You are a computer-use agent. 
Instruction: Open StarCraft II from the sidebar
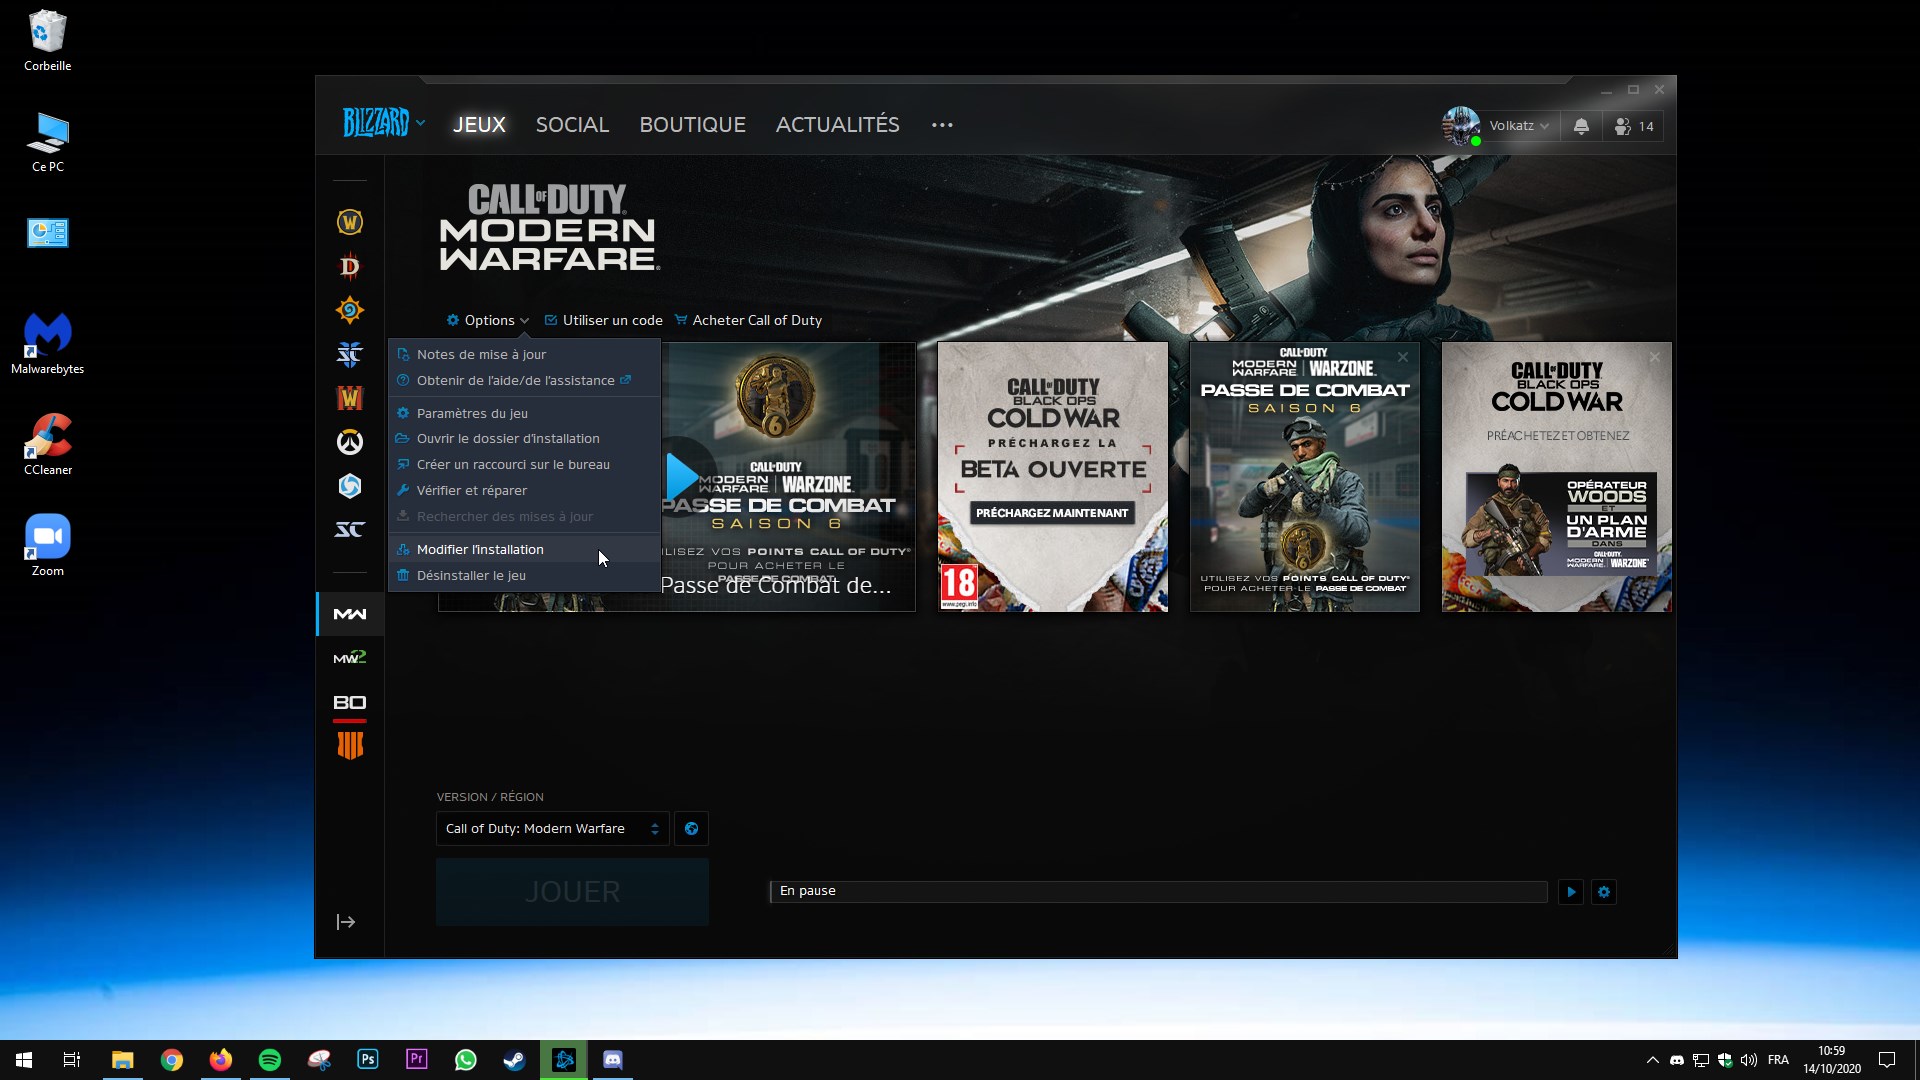click(x=349, y=354)
